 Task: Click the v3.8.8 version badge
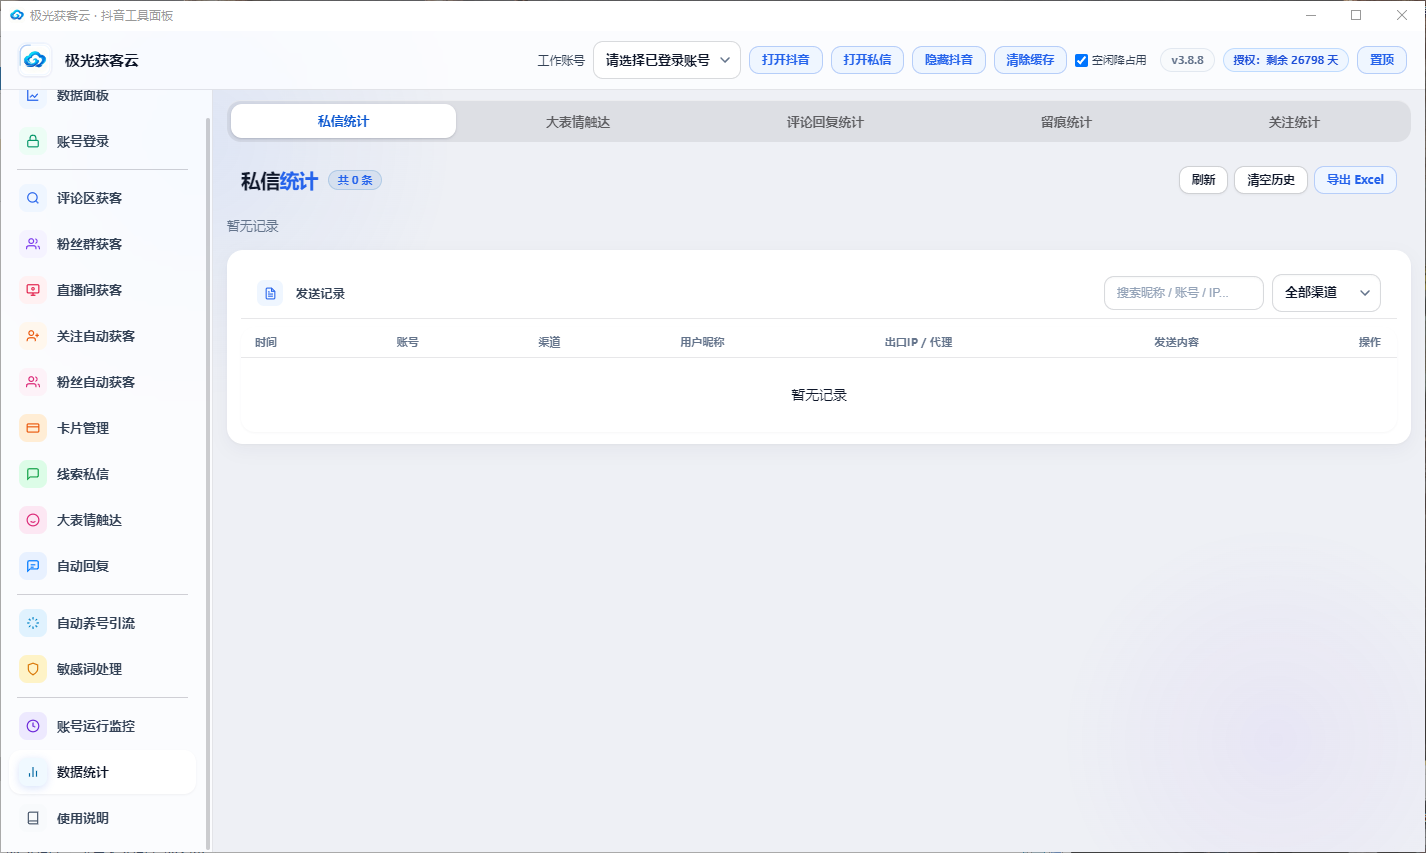click(x=1188, y=60)
